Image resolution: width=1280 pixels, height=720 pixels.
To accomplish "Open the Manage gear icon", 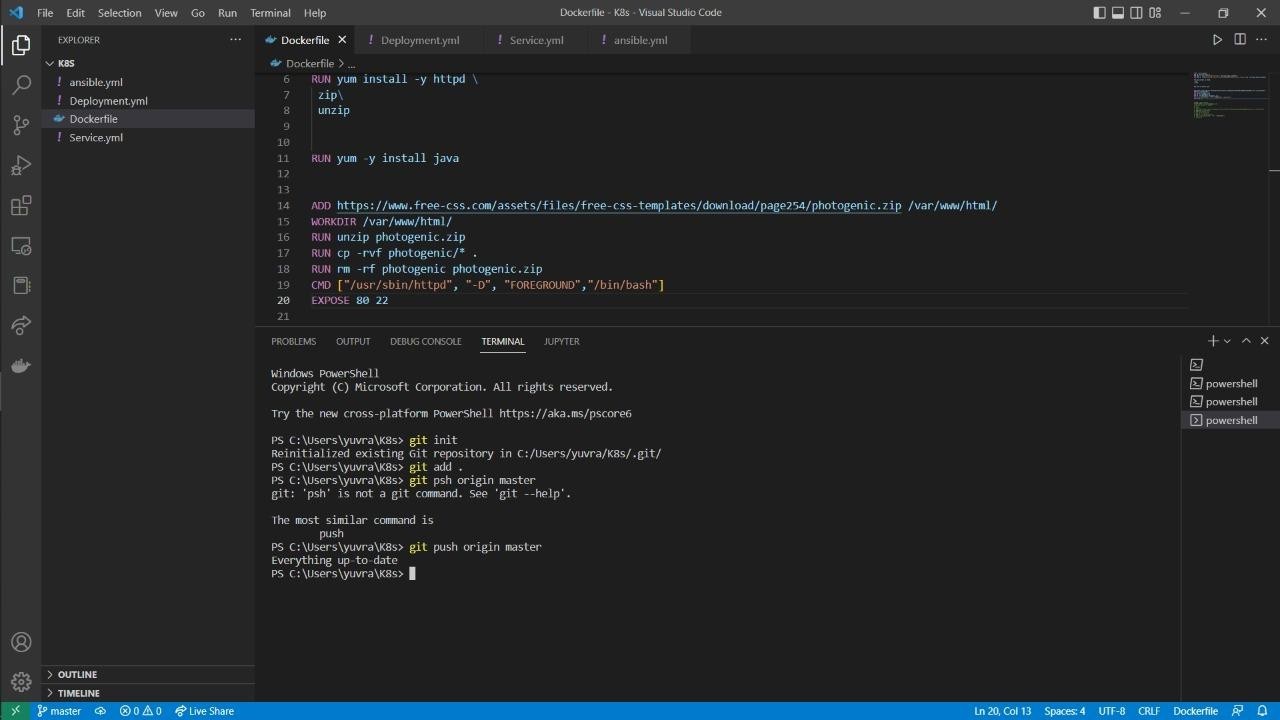I will coord(21,682).
